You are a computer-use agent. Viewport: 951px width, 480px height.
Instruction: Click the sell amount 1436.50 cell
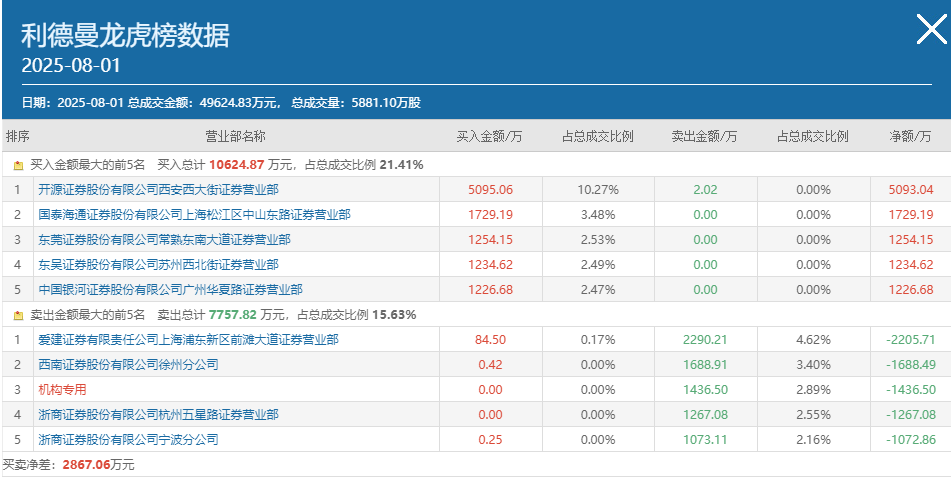(705, 389)
